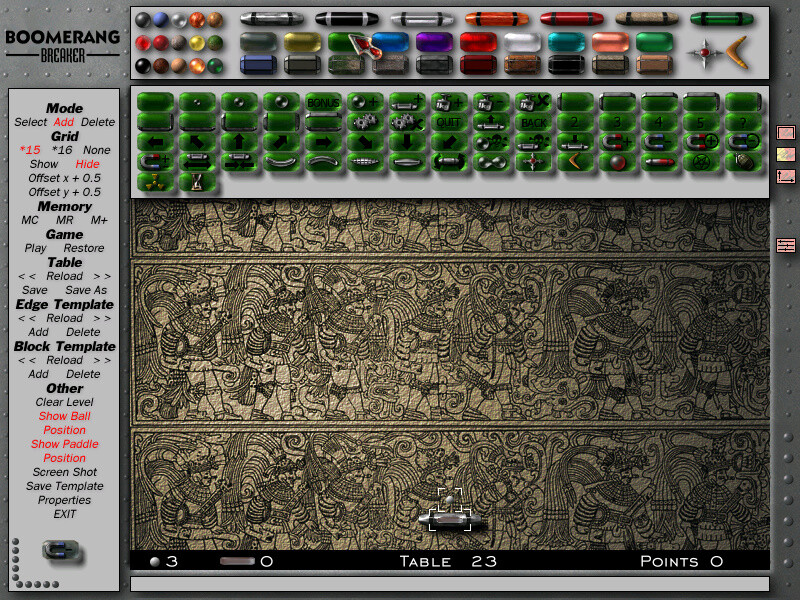This screenshot has width=800, height=600.
Task: Switch Mode to Select
Action: click(31, 122)
